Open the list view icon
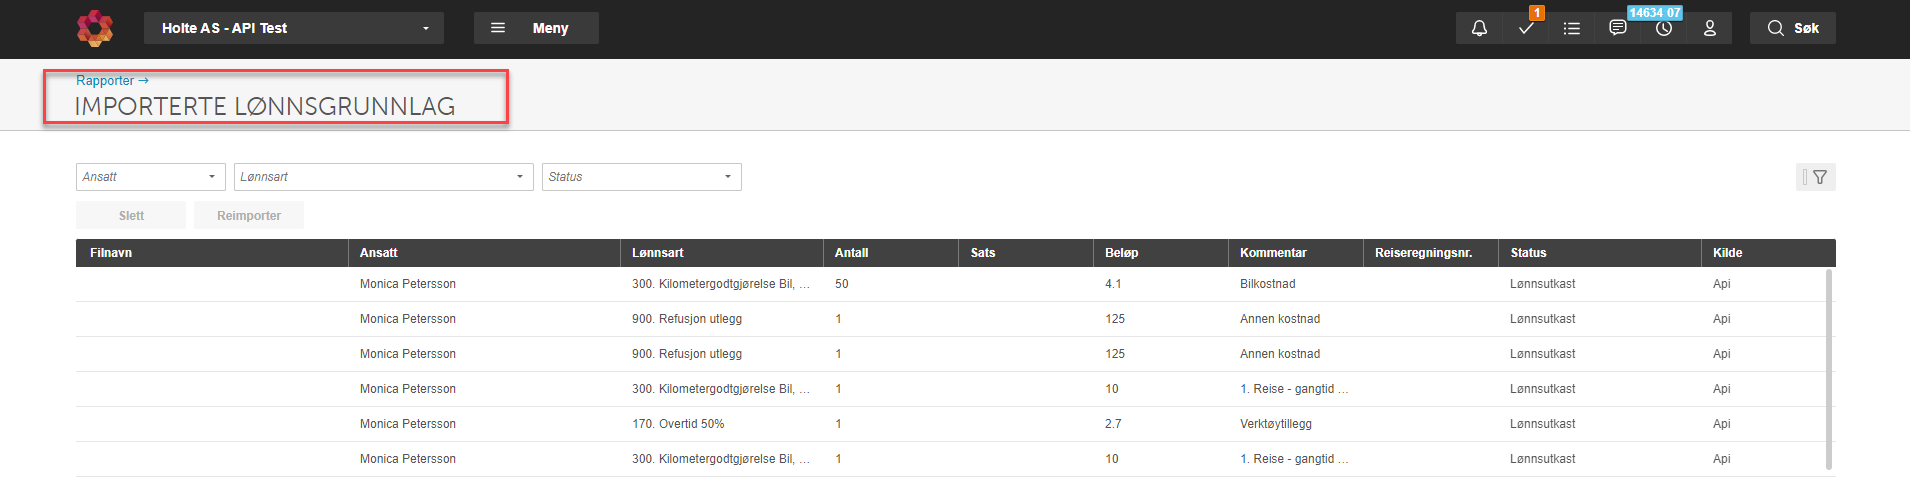The width and height of the screenshot is (1910, 481). pyautogui.click(x=1572, y=28)
